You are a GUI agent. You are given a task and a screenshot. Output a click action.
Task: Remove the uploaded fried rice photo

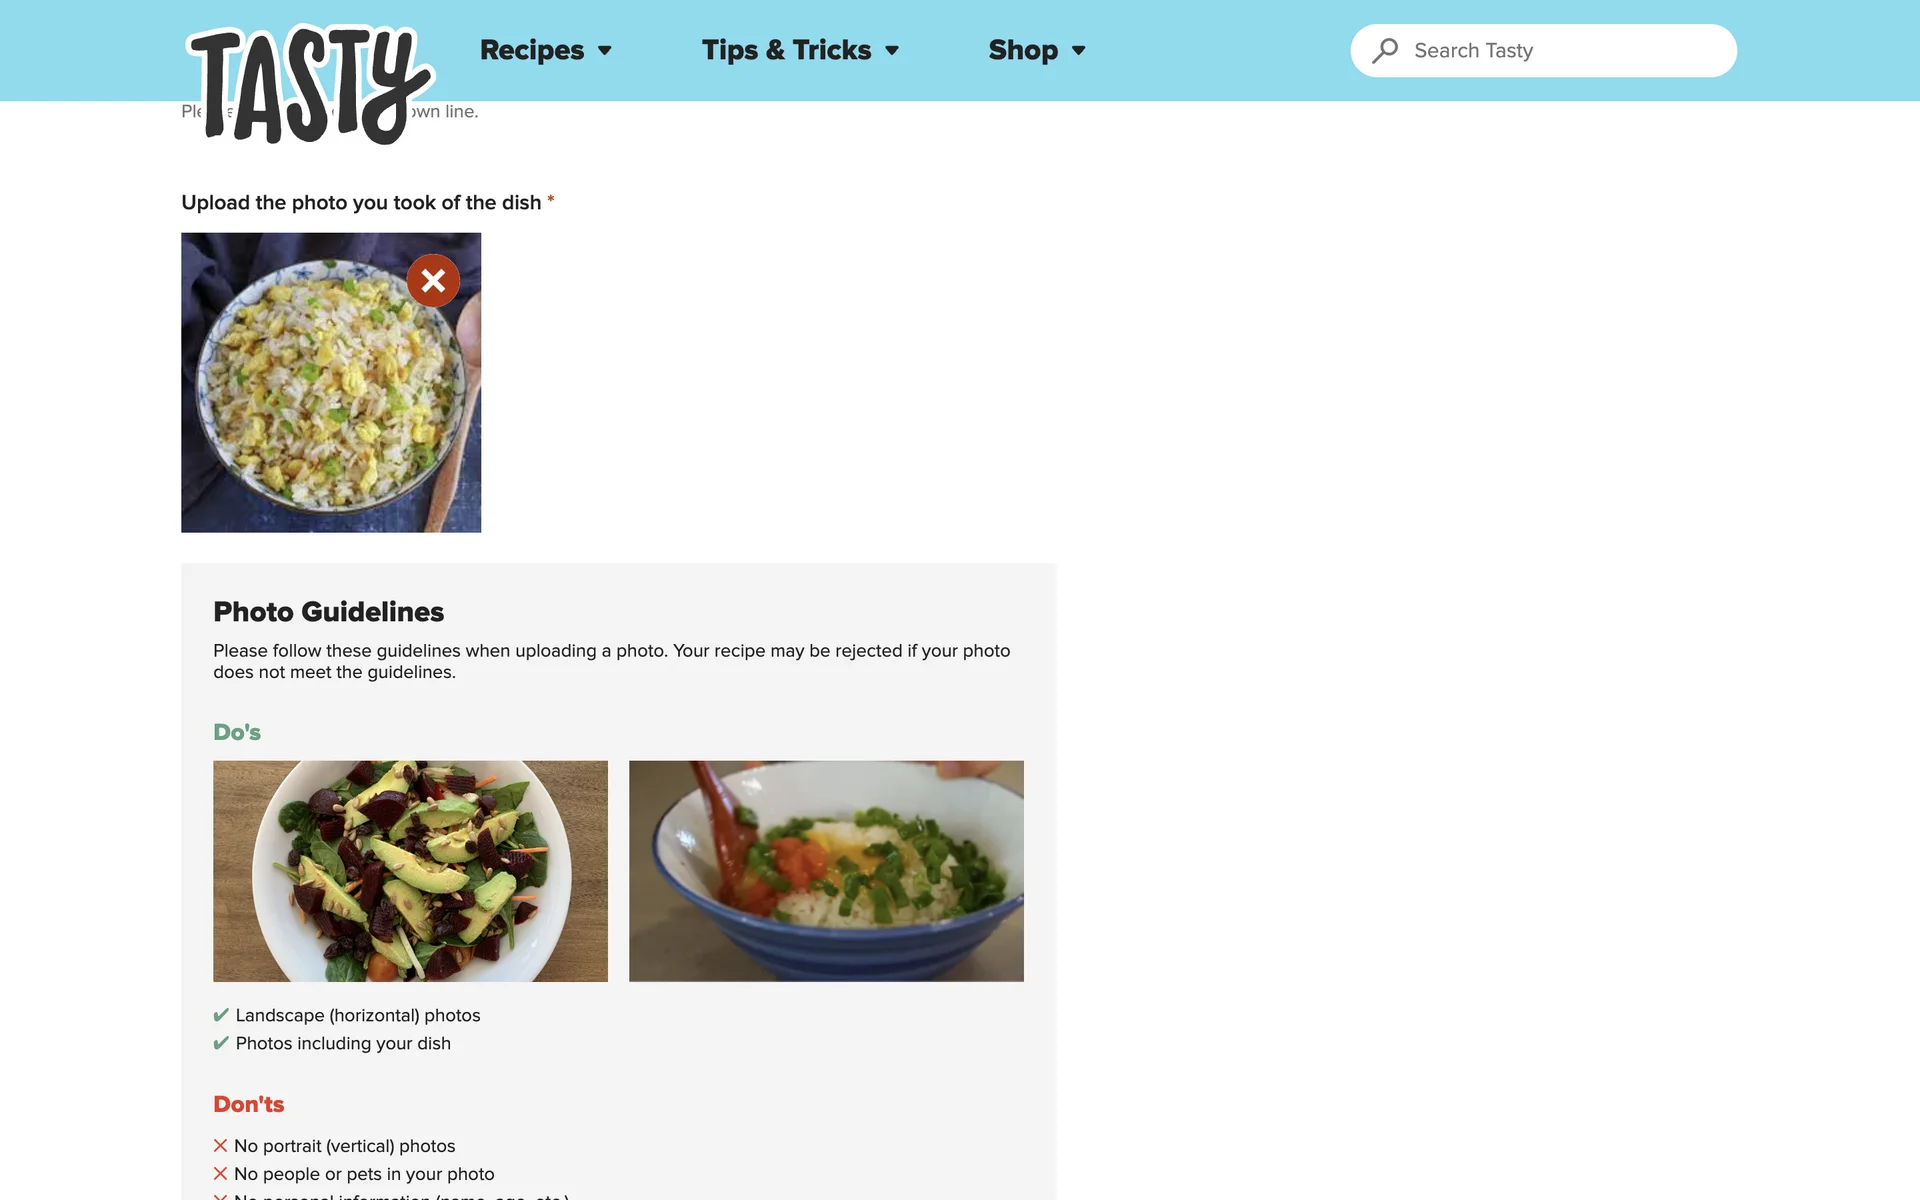coord(433,281)
